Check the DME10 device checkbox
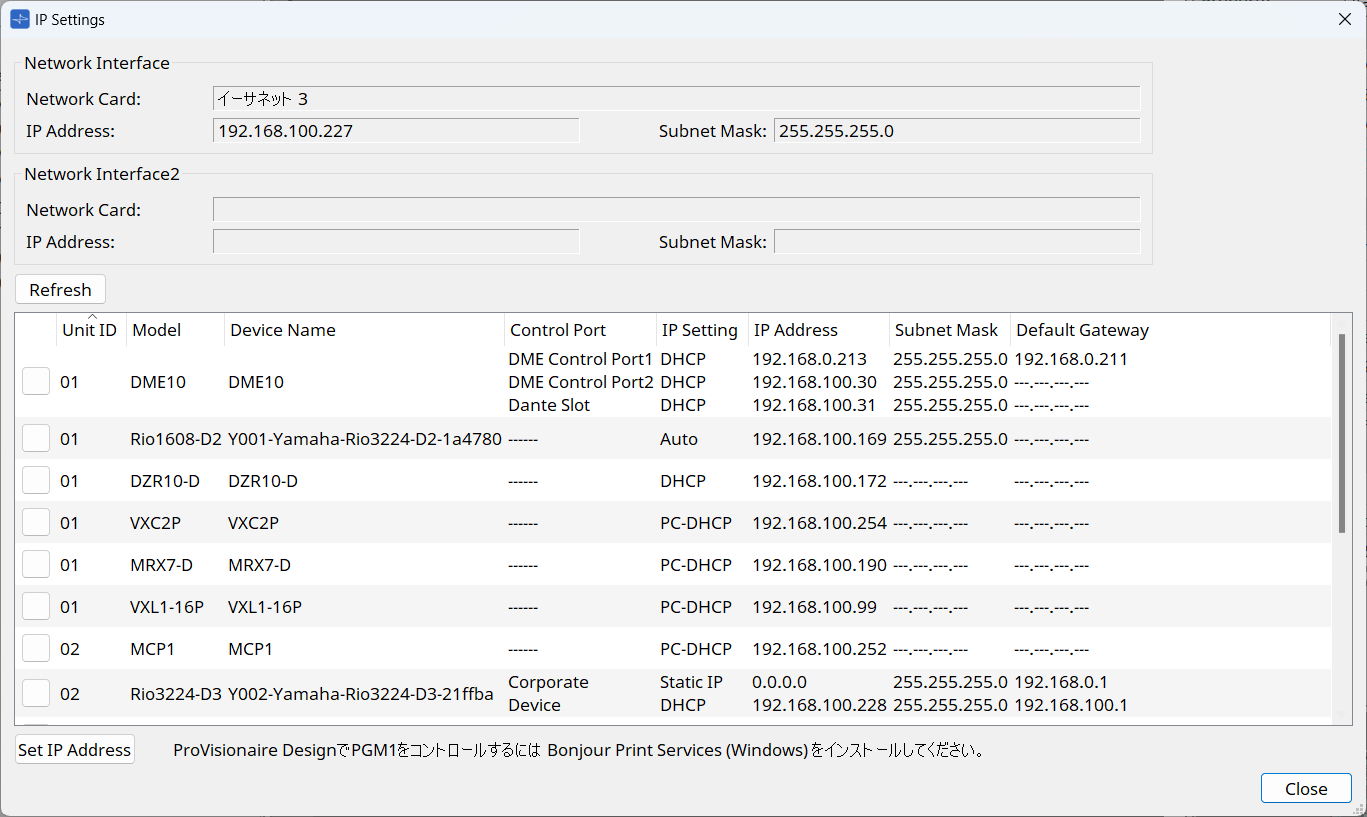1367x817 pixels. (x=36, y=381)
